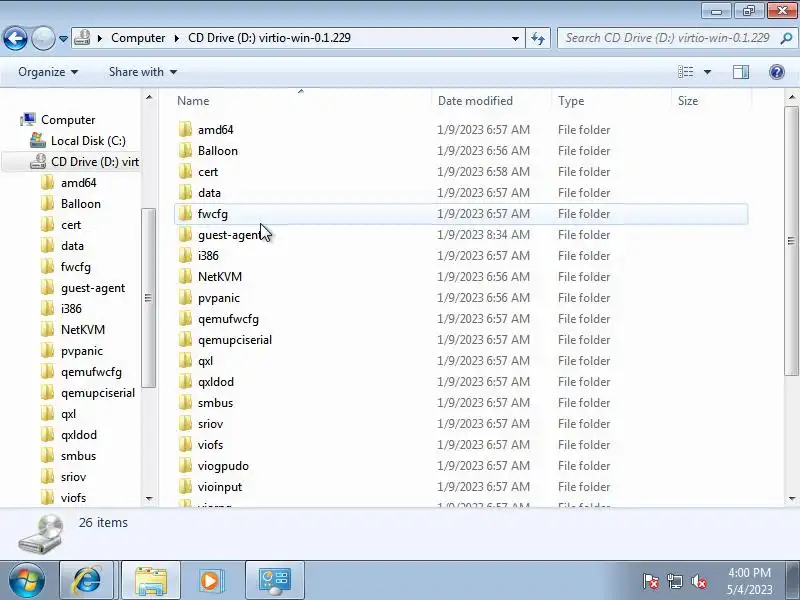Viewport: 800px width, 600px height.
Task: Click the drive icon in address bar
Action: (x=82, y=38)
